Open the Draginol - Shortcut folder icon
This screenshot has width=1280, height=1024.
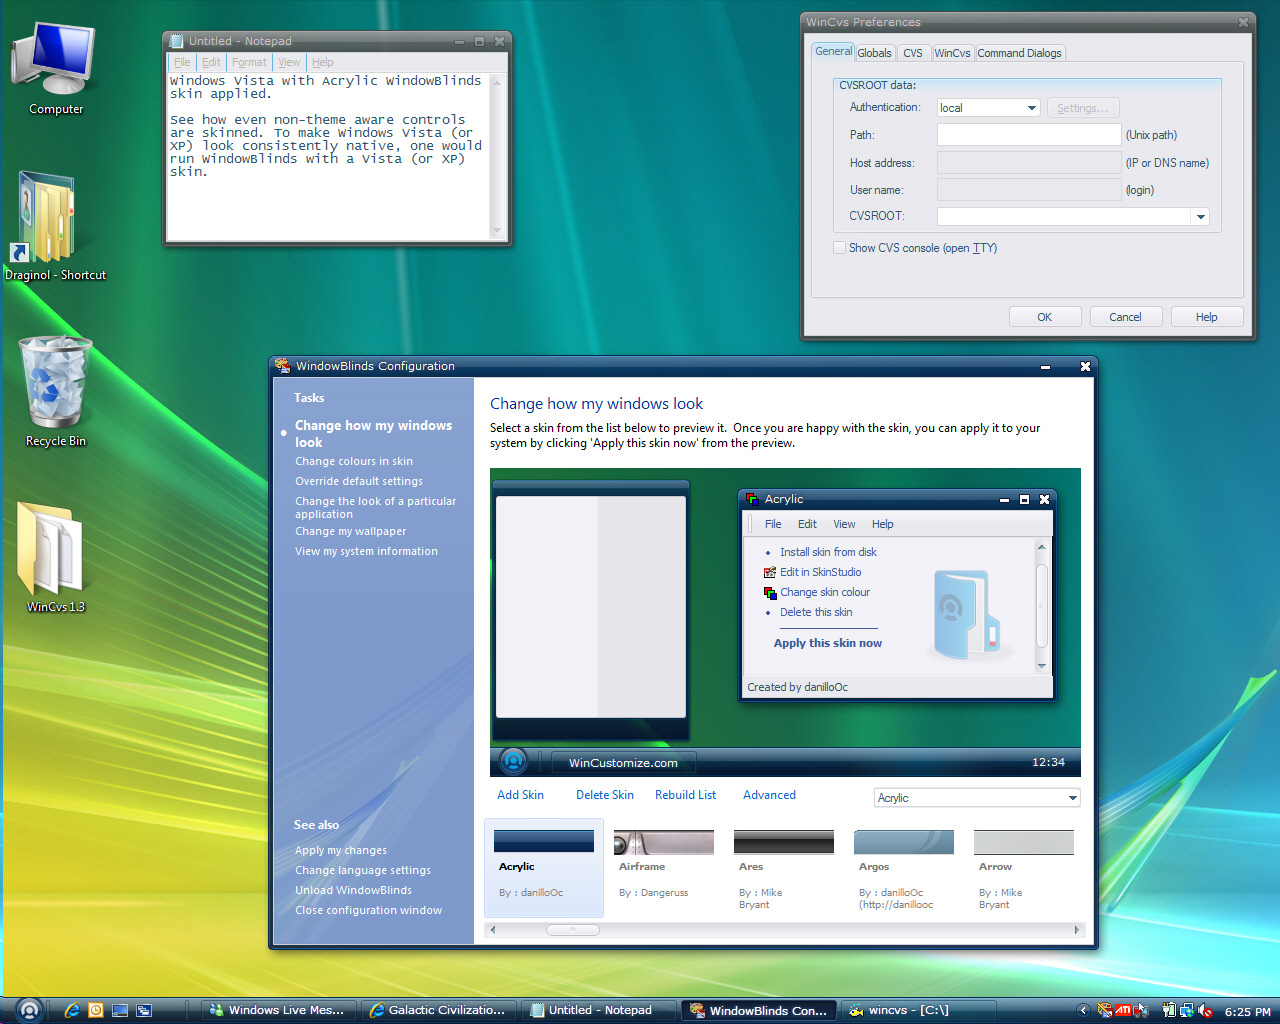pos(46,217)
